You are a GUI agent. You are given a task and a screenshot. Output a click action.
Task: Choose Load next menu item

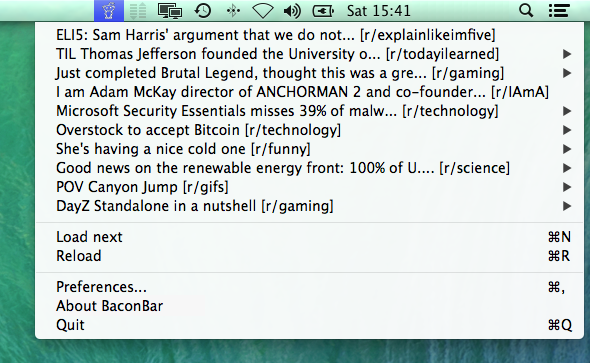[x=309, y=237]
